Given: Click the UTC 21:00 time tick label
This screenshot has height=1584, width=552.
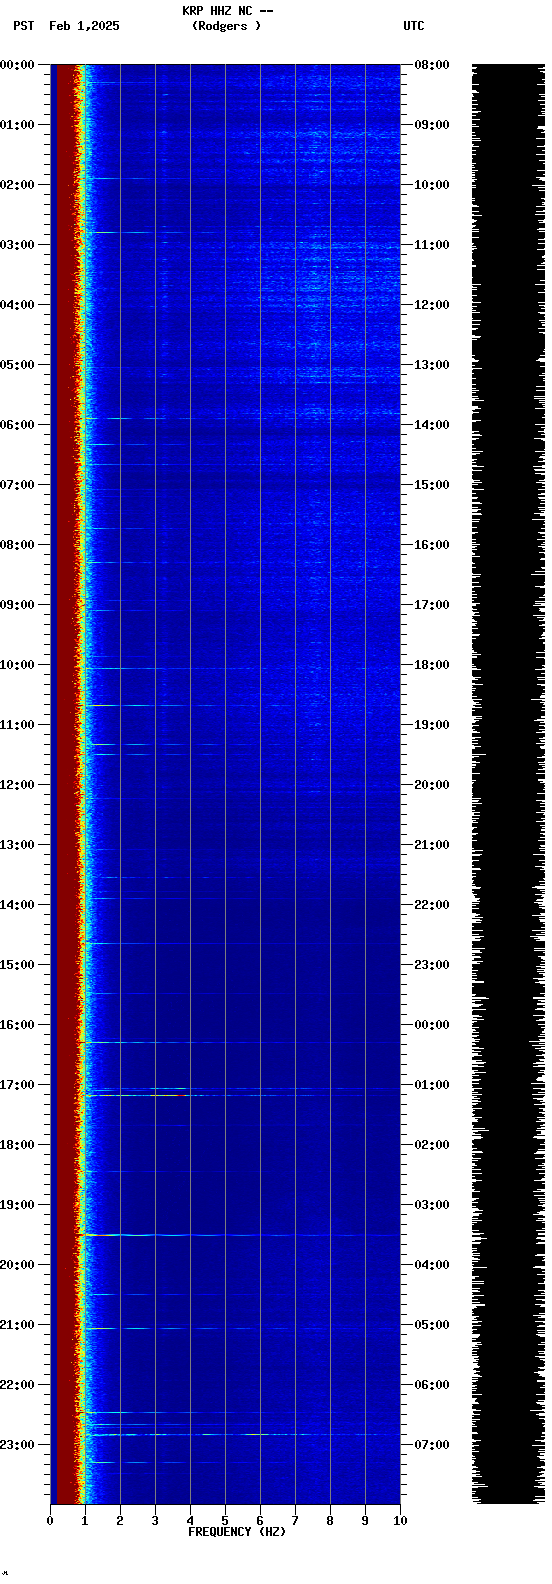Looking at the screenshot, I should pos(432,845).
